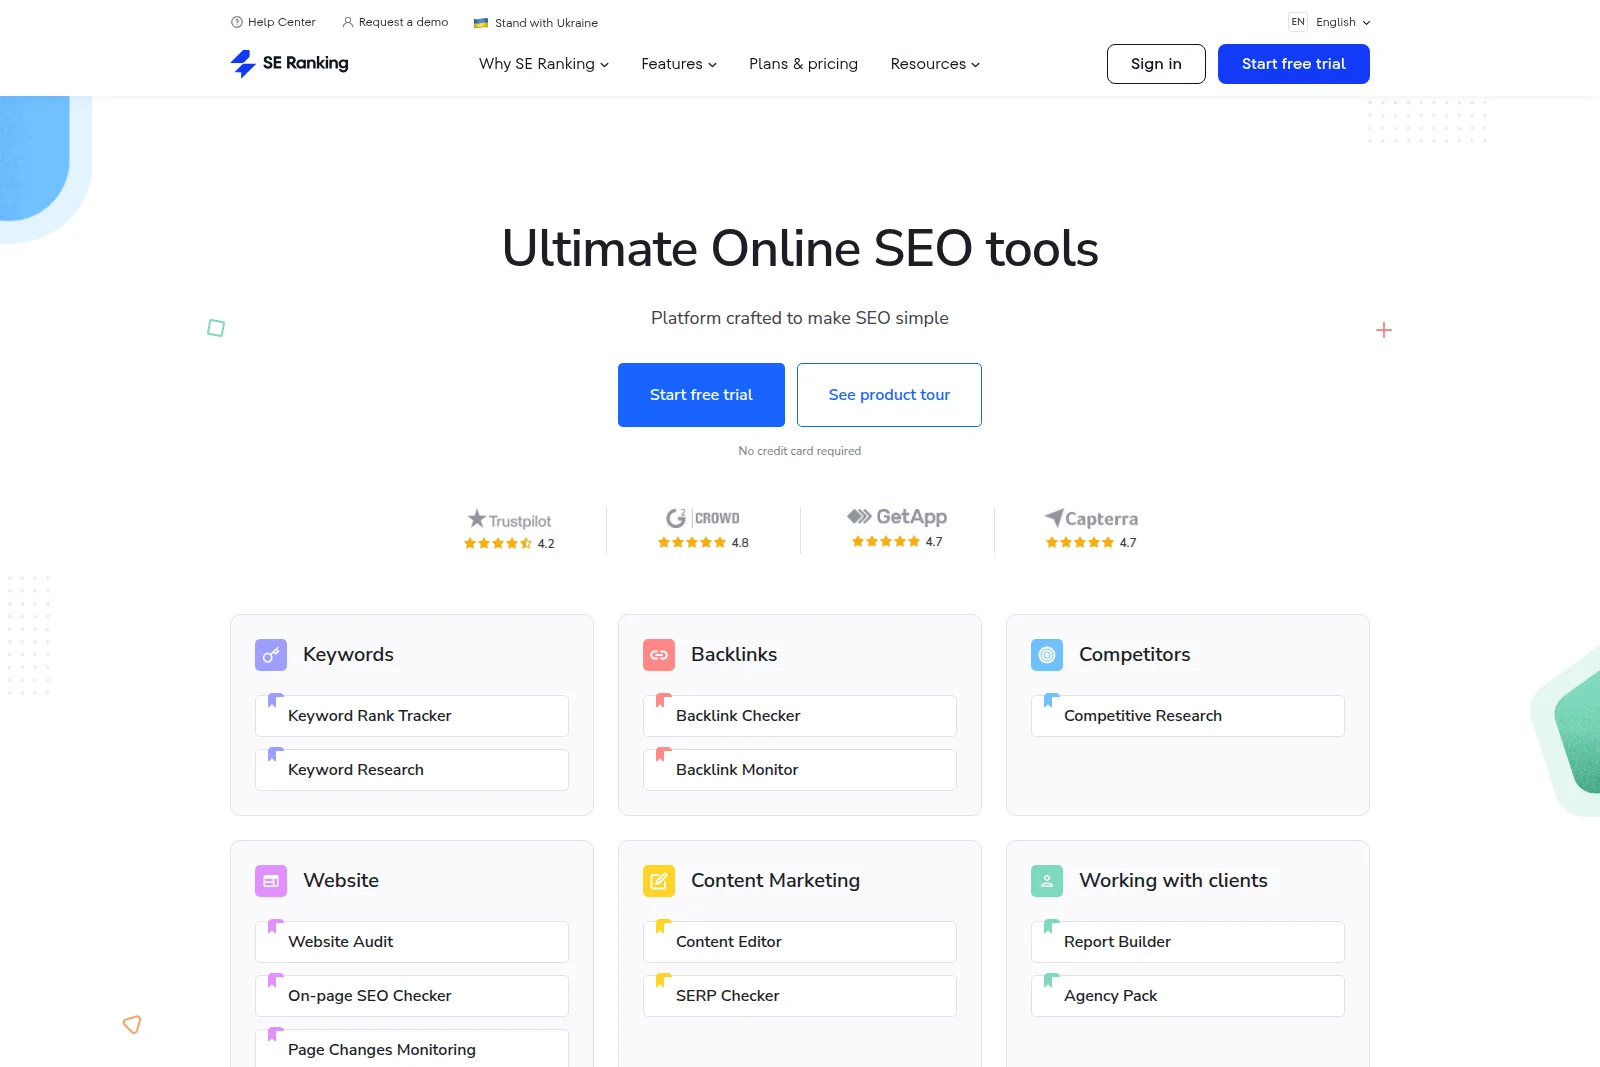
Task: Open Plans & pricing
Action: pyautogui.click(x=803, y=63)
